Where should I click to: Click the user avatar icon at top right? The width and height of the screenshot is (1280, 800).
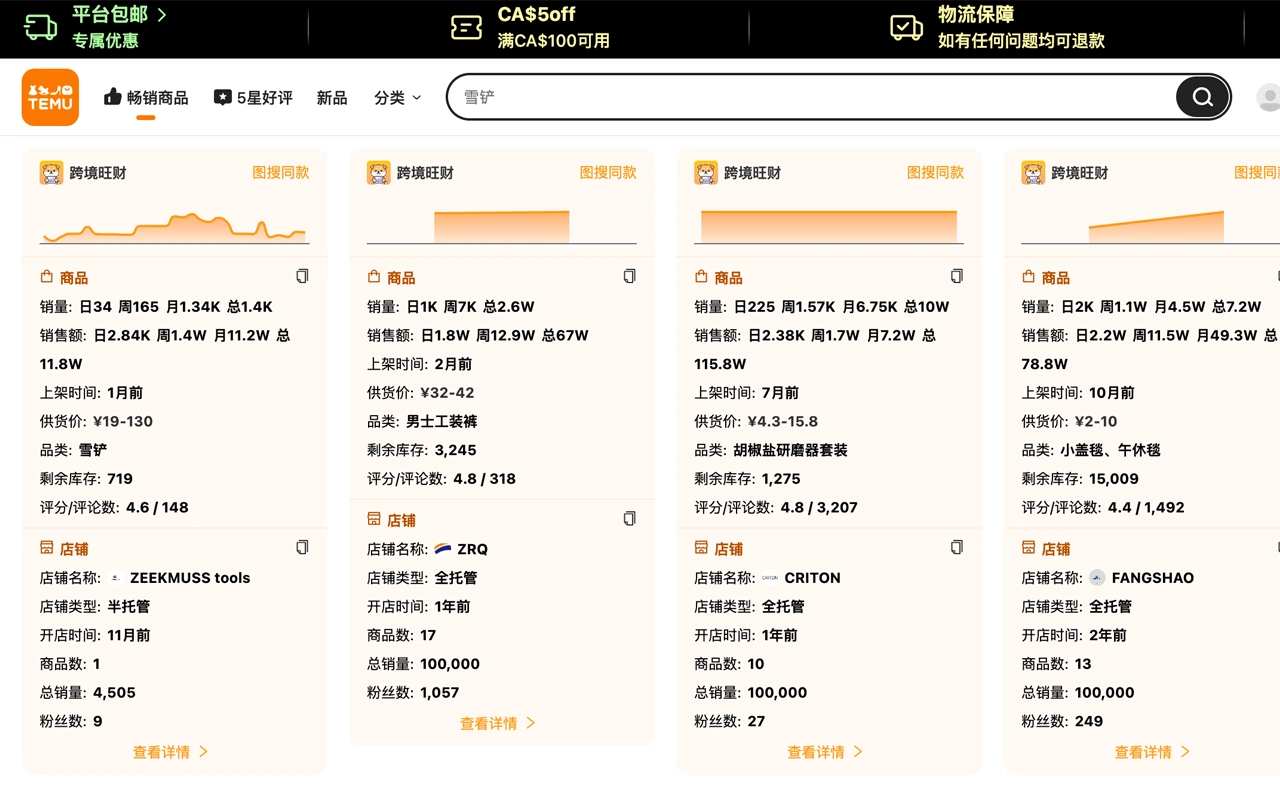[1268, 96]
